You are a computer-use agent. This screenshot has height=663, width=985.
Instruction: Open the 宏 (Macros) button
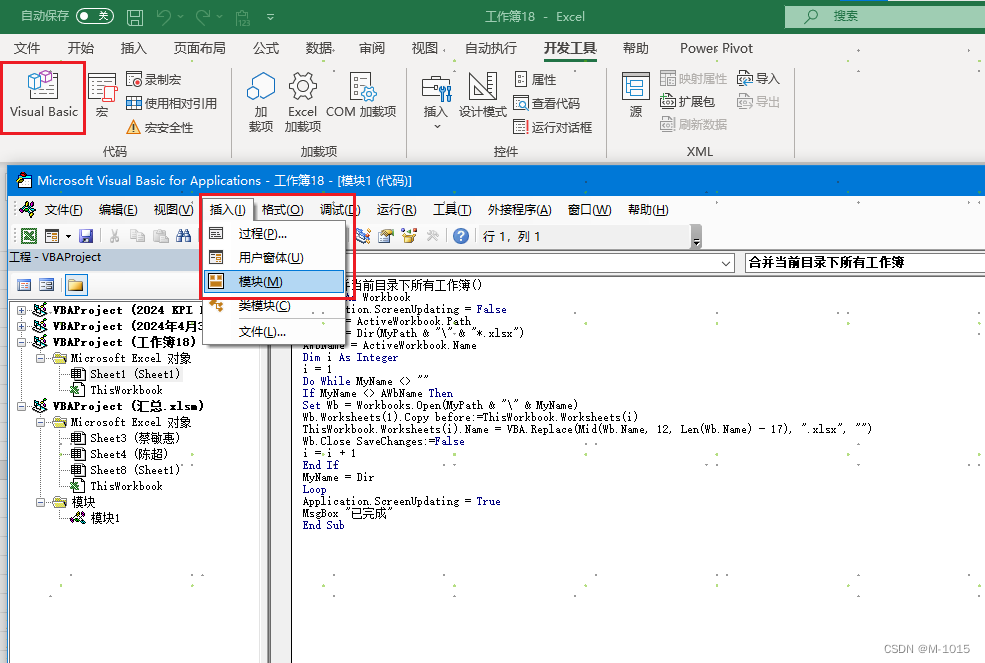click(x=102, y=96)
